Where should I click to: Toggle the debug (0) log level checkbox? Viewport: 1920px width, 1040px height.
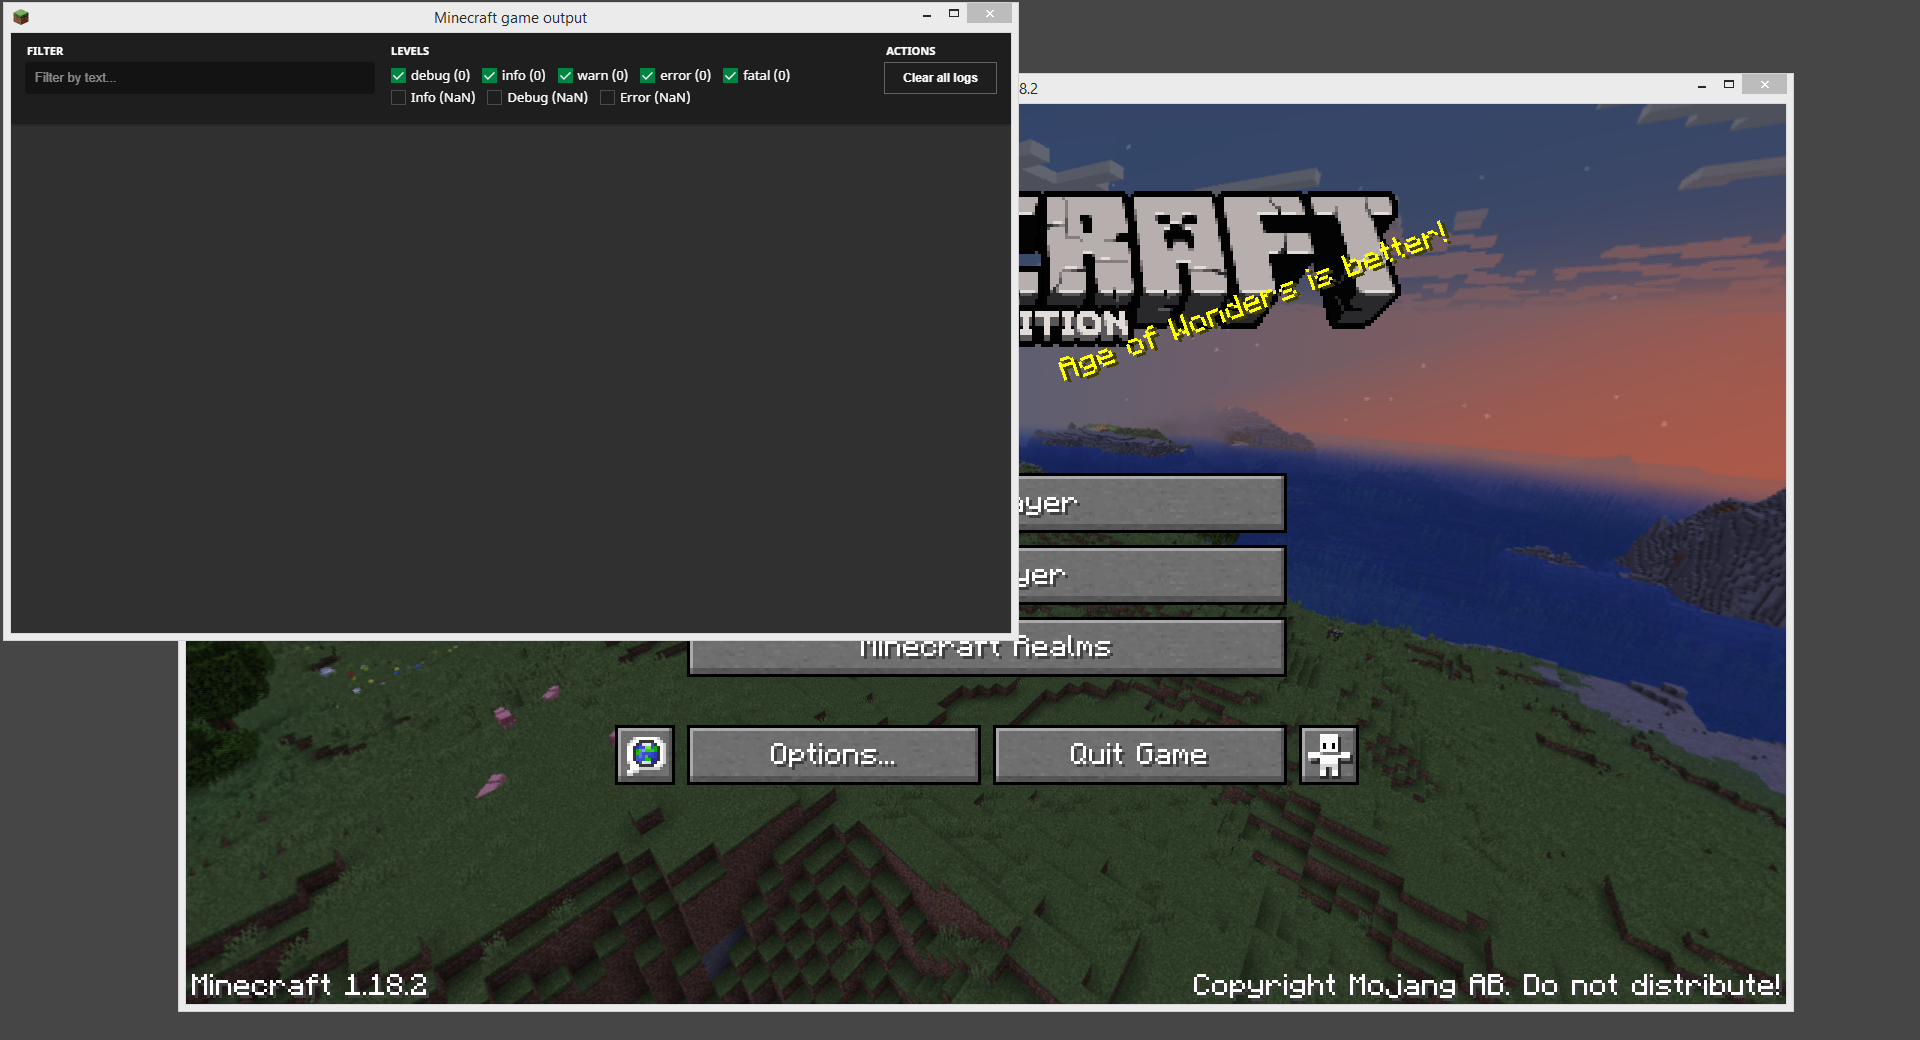coord(399,76)
